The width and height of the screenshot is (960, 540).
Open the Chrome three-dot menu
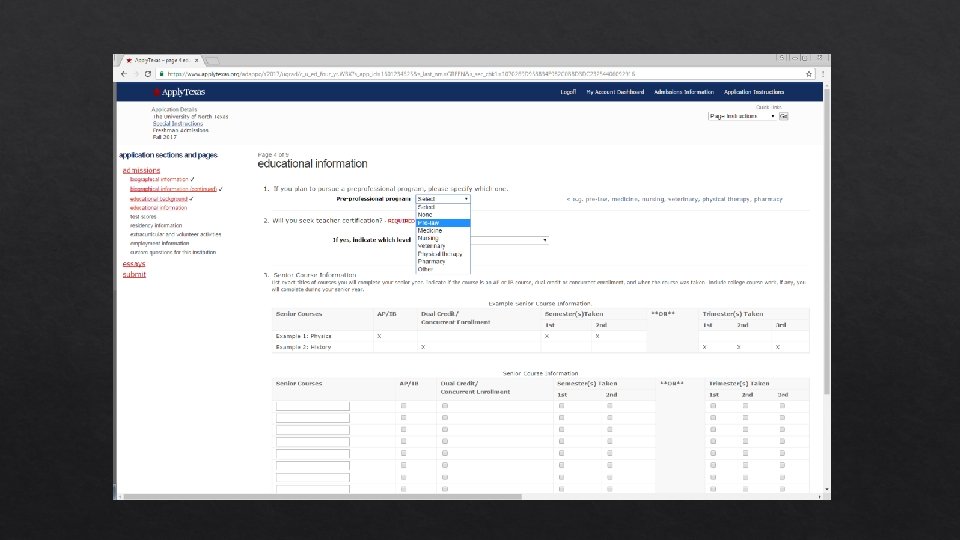[x=822, y=73]
